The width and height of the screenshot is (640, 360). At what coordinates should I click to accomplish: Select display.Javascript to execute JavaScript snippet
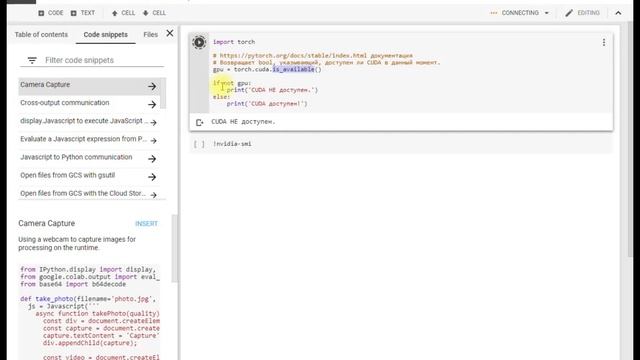(89, 121)
